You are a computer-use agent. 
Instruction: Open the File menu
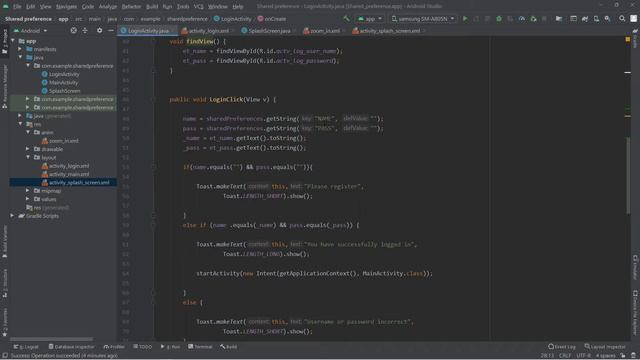click(x=17, y=7)
